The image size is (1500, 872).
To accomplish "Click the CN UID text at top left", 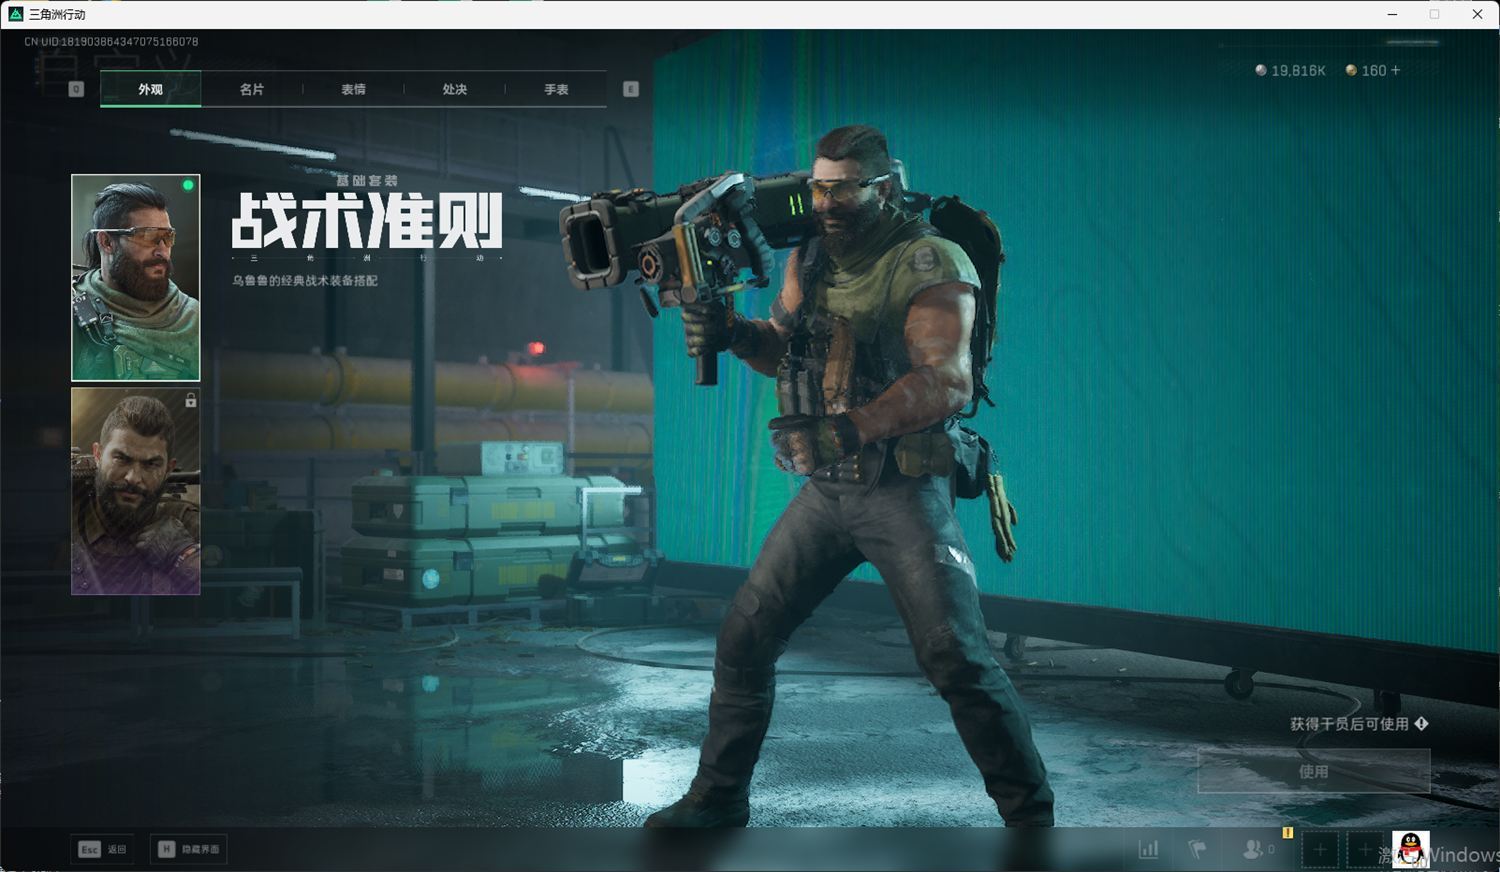I will point(110,41).
